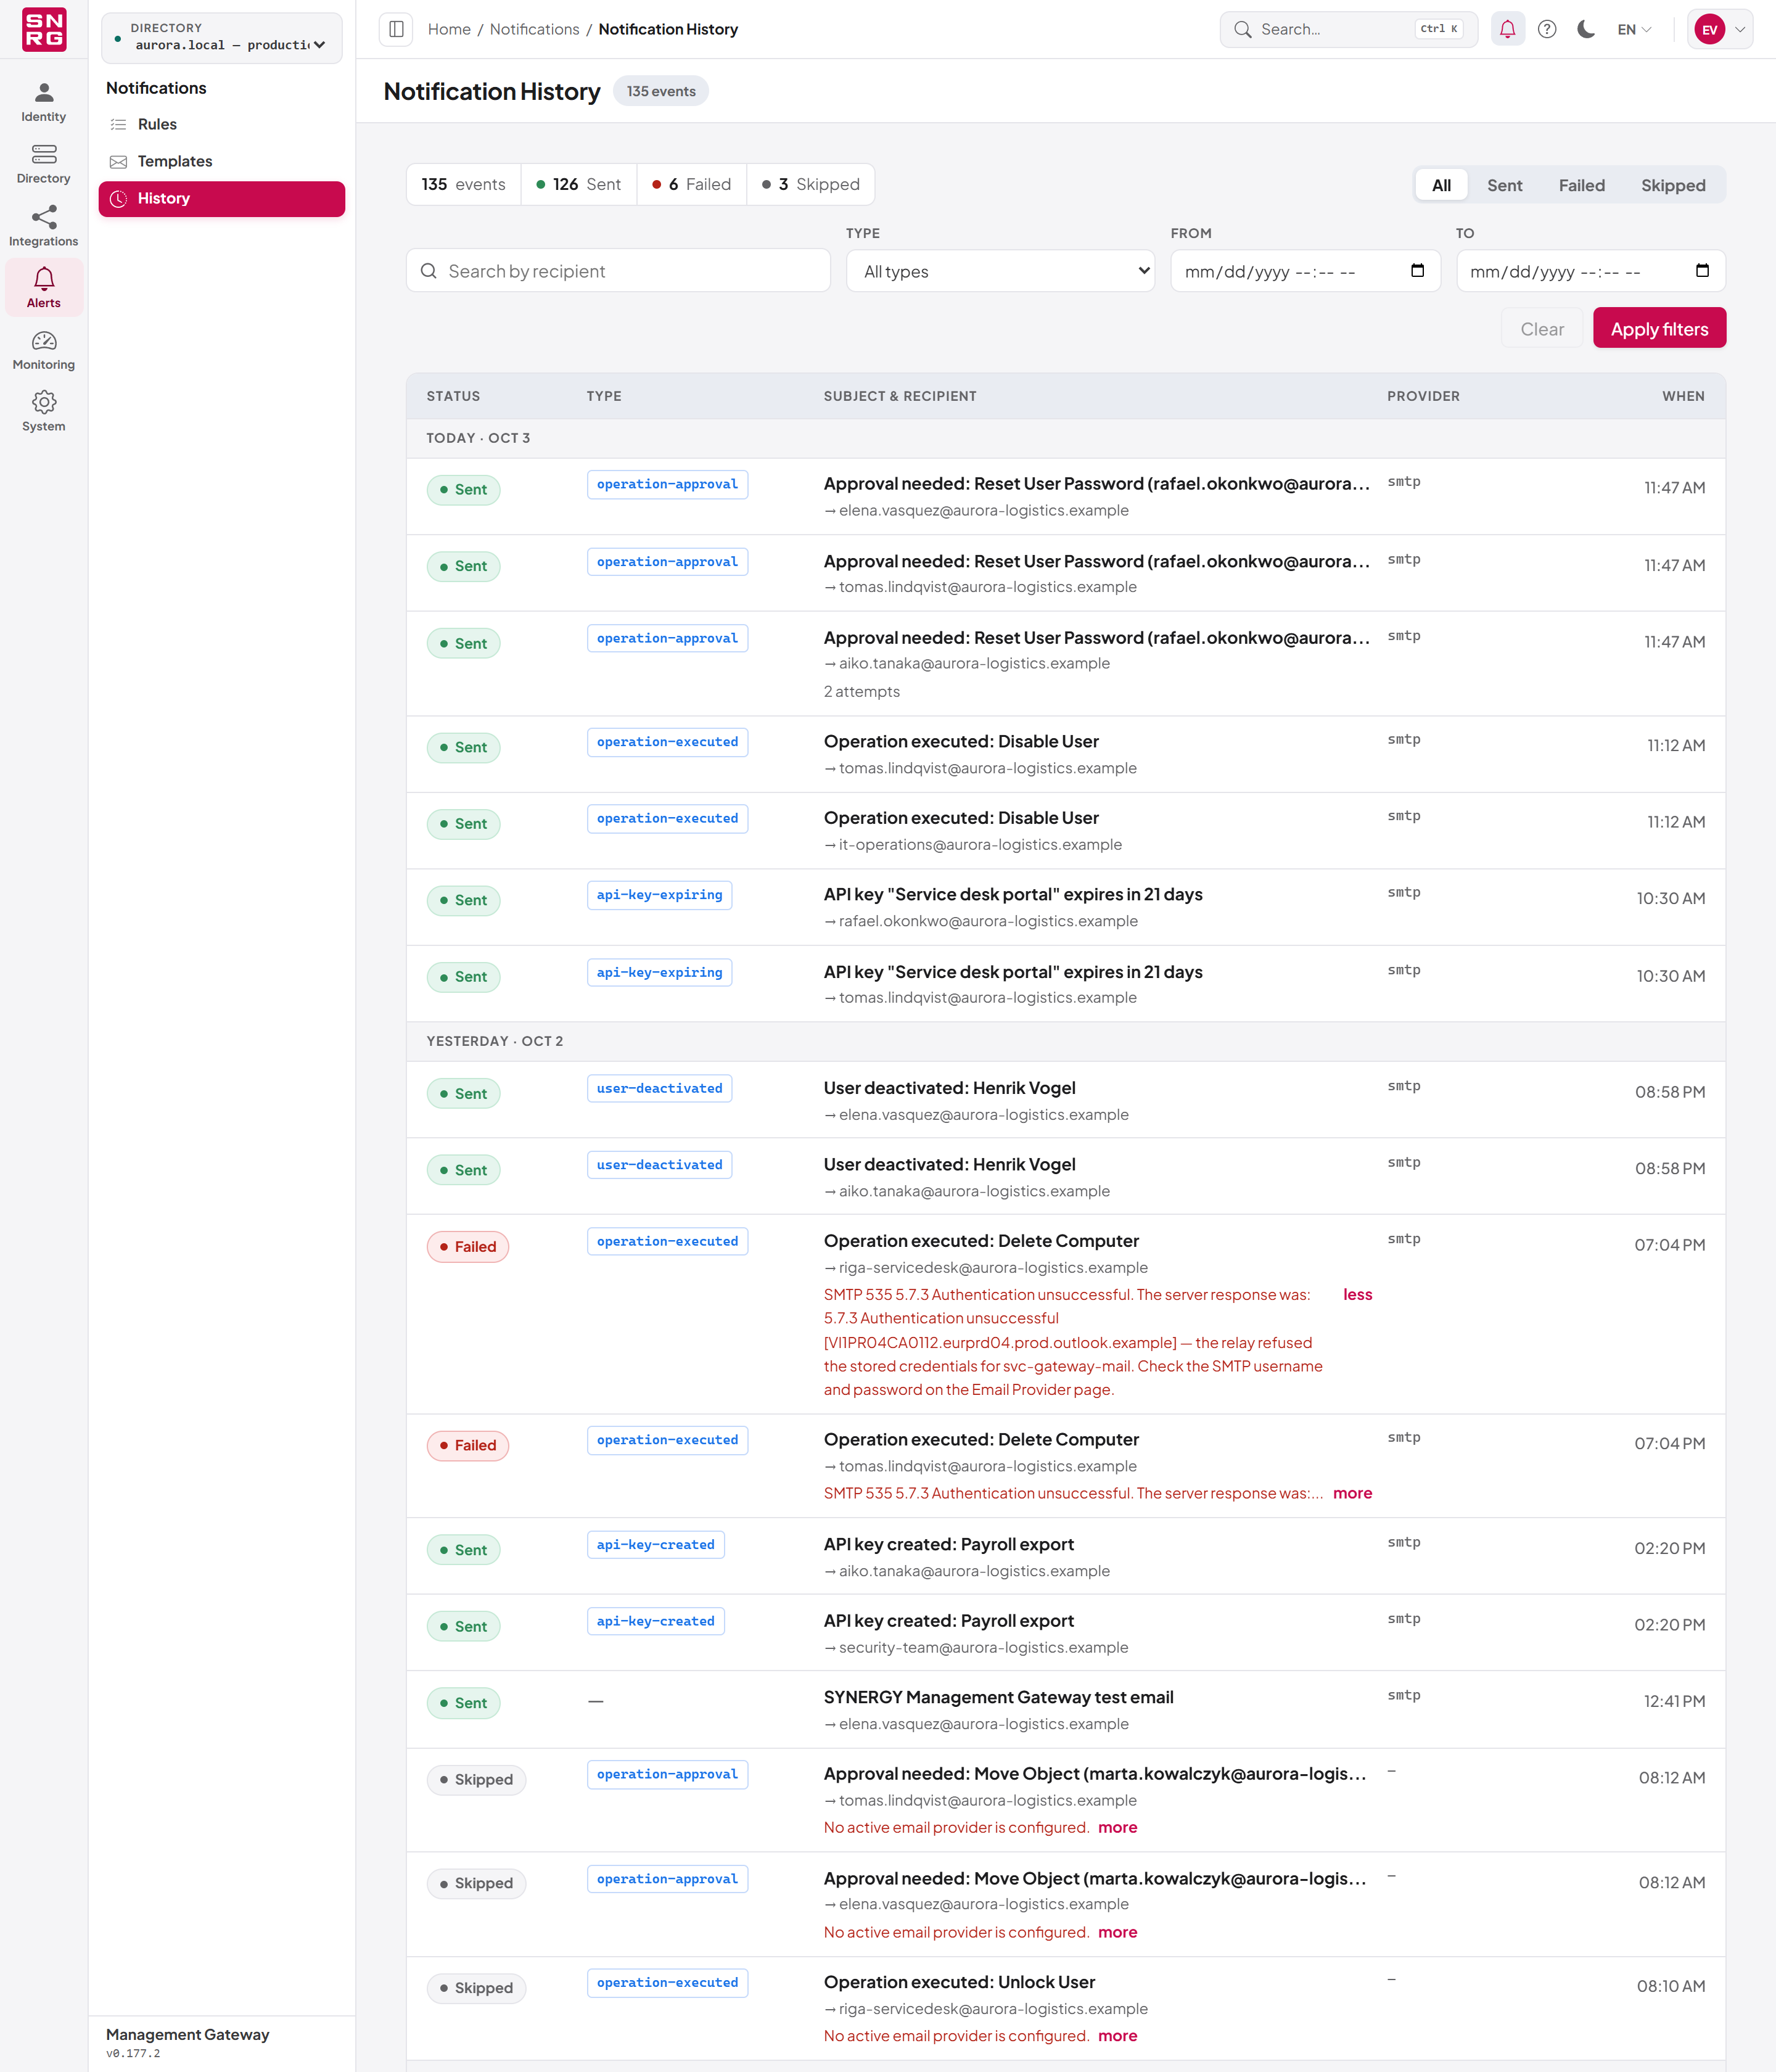
Task: Open the Identity section in sidebar
Action: [44, 103]
